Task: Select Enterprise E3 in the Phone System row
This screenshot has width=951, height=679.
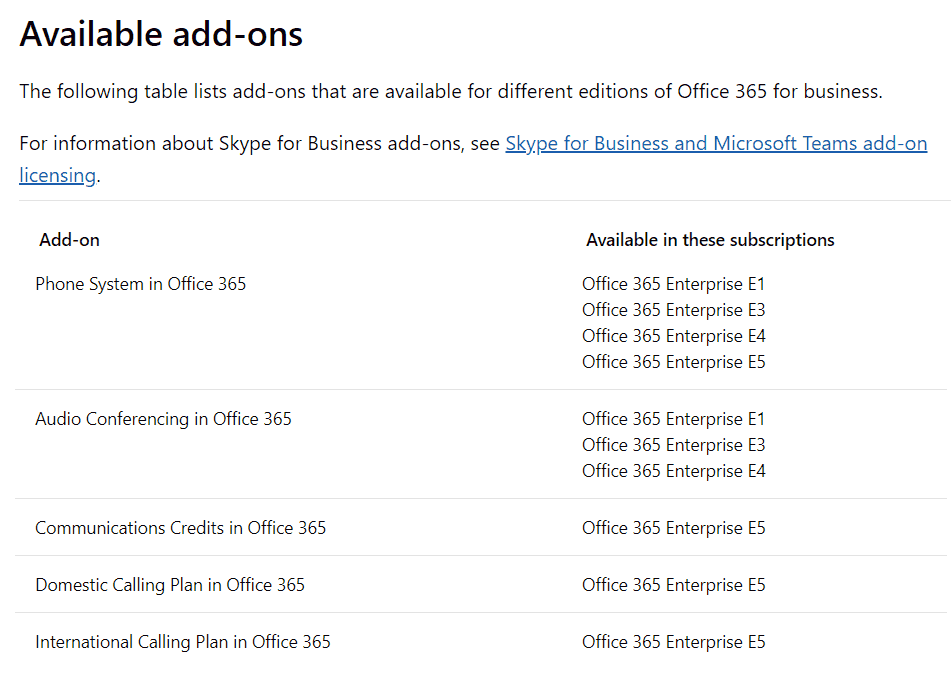Action: tap(673, 310)
